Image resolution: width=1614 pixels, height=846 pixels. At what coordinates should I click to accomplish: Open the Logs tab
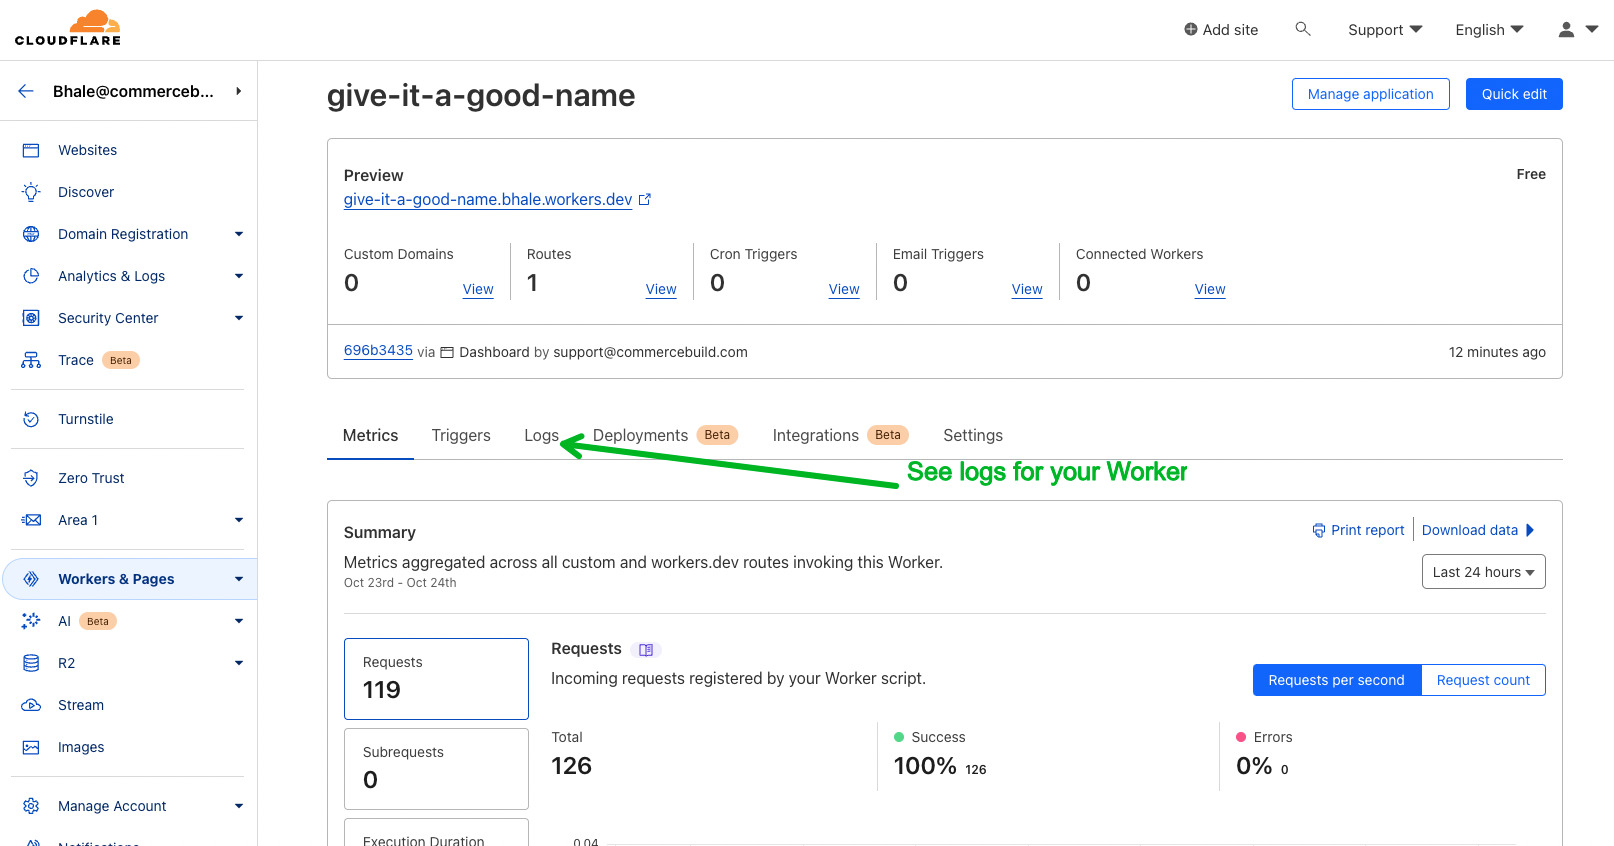541,435
